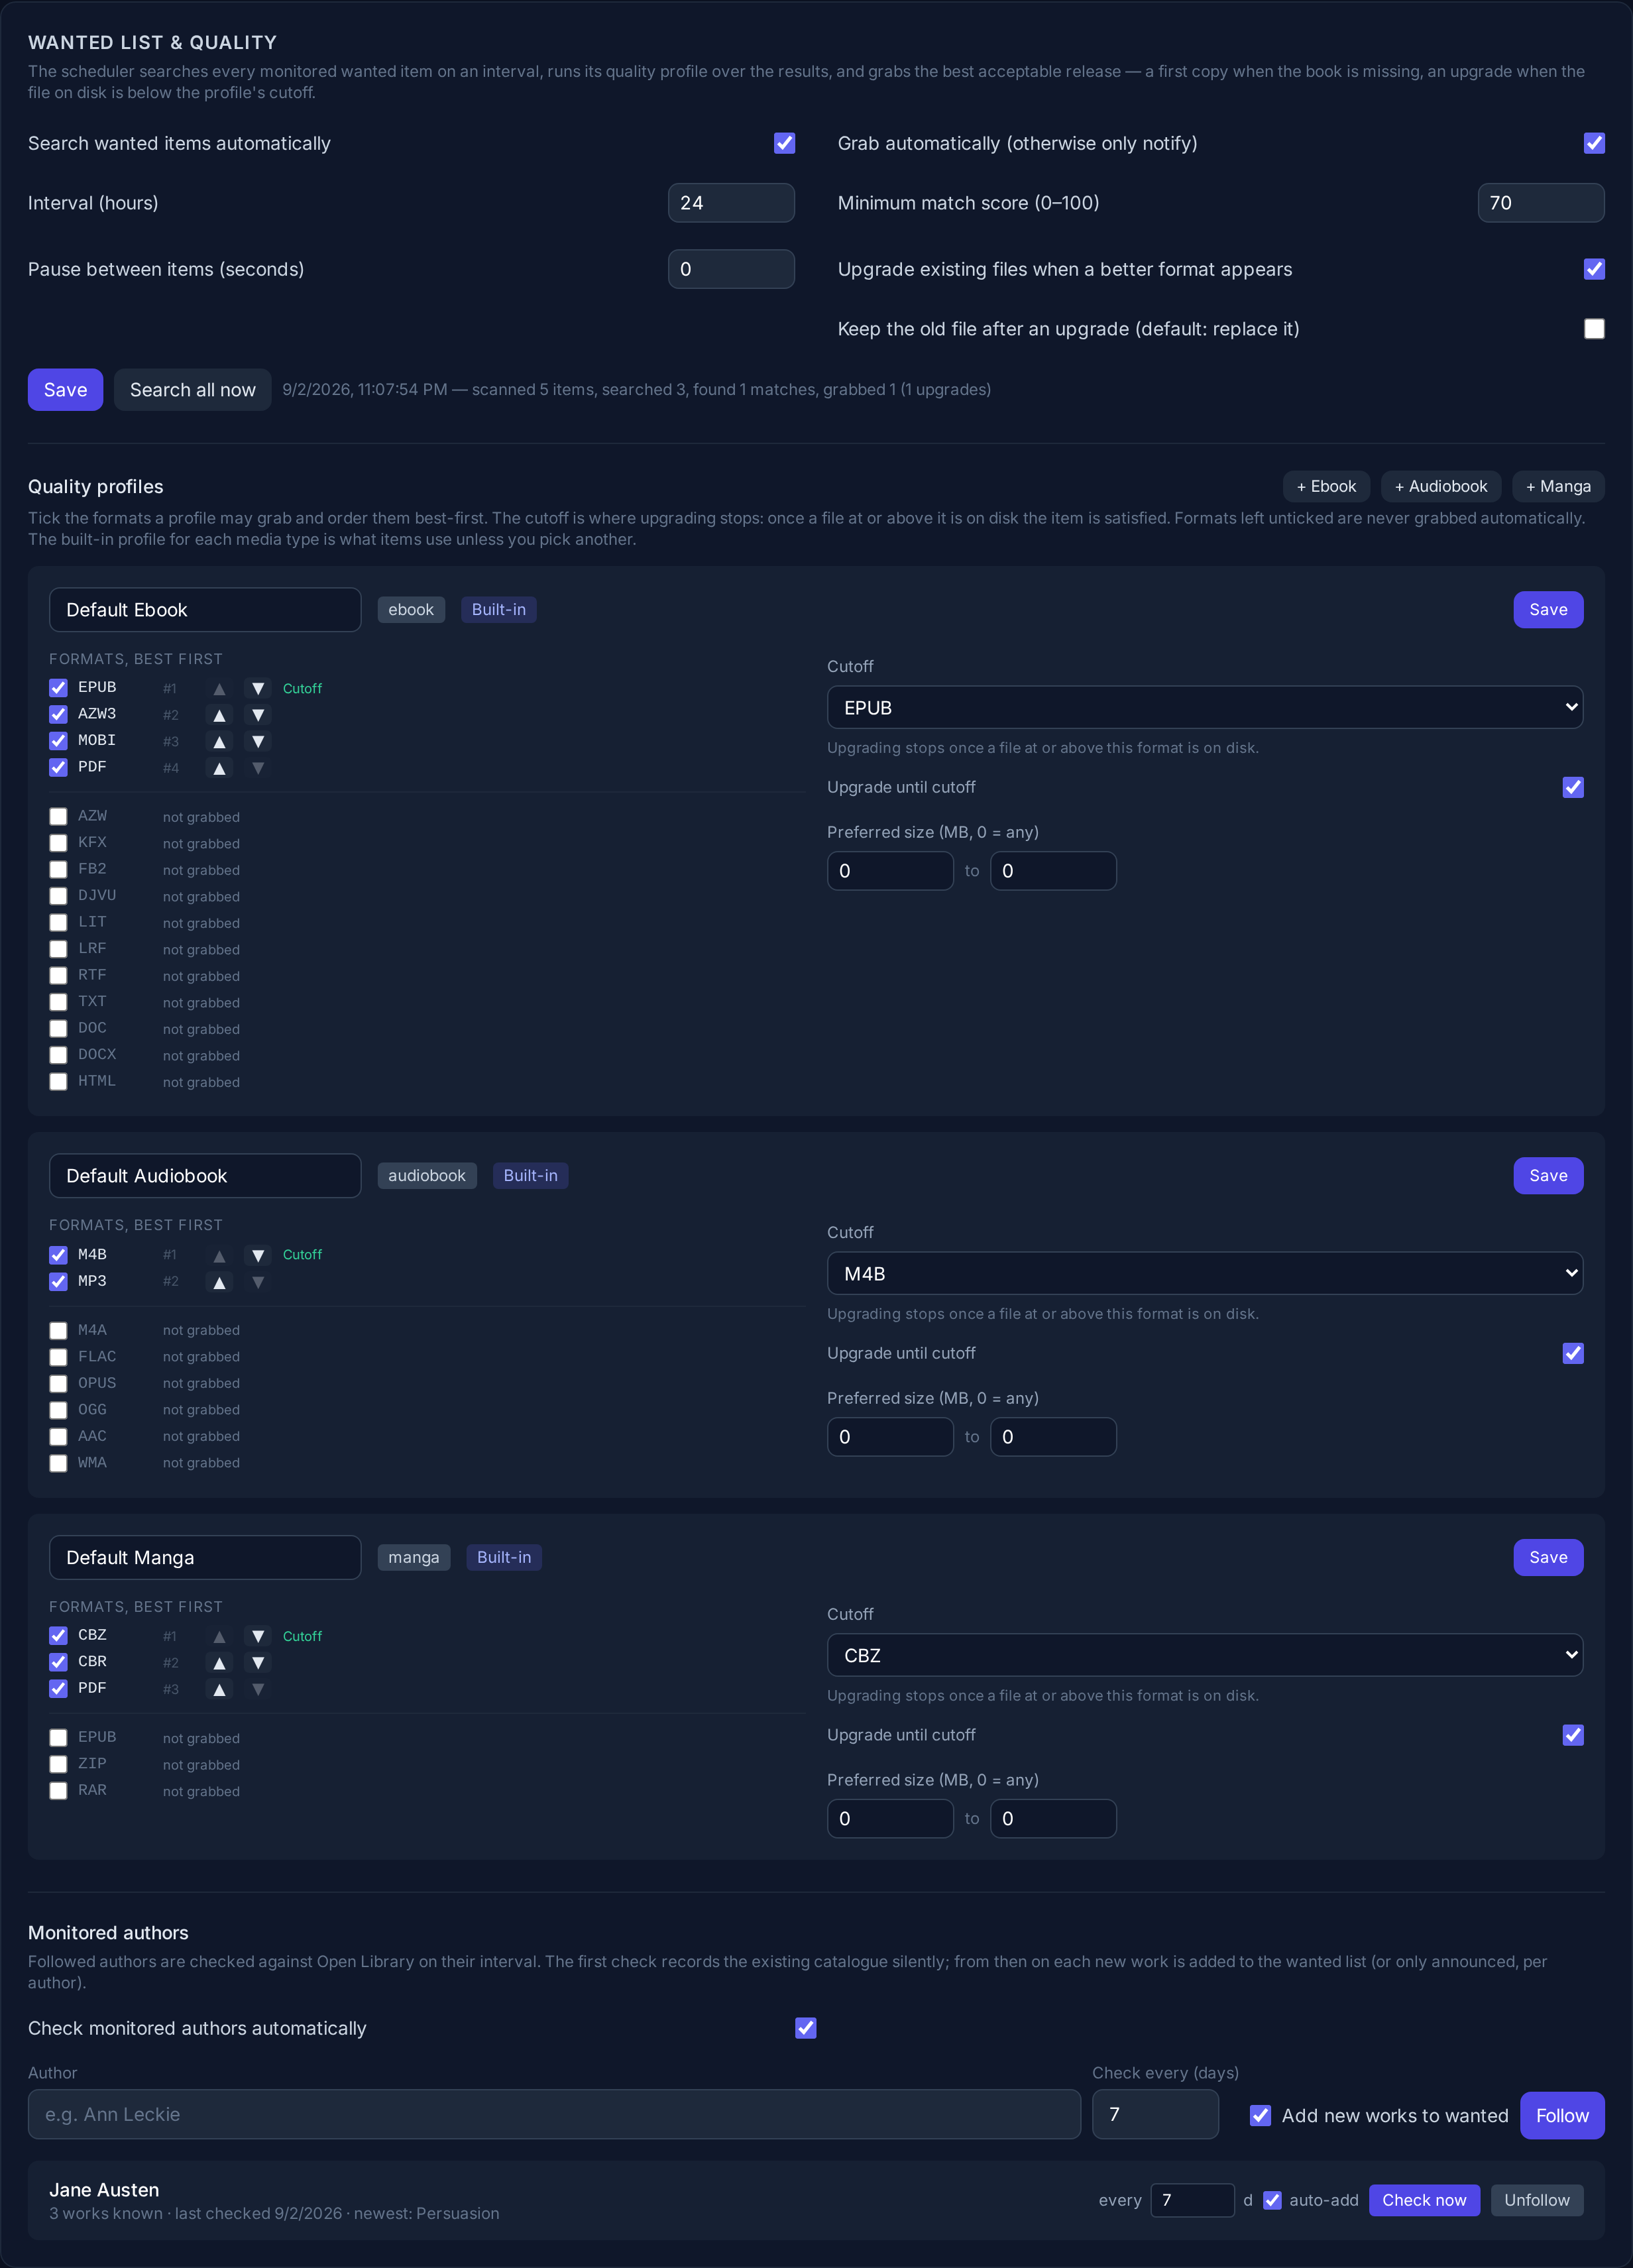Move AZW3 down in format order
This screenshot has height=2268, width=1633.
pyautogui.click(x=258, y=715)
